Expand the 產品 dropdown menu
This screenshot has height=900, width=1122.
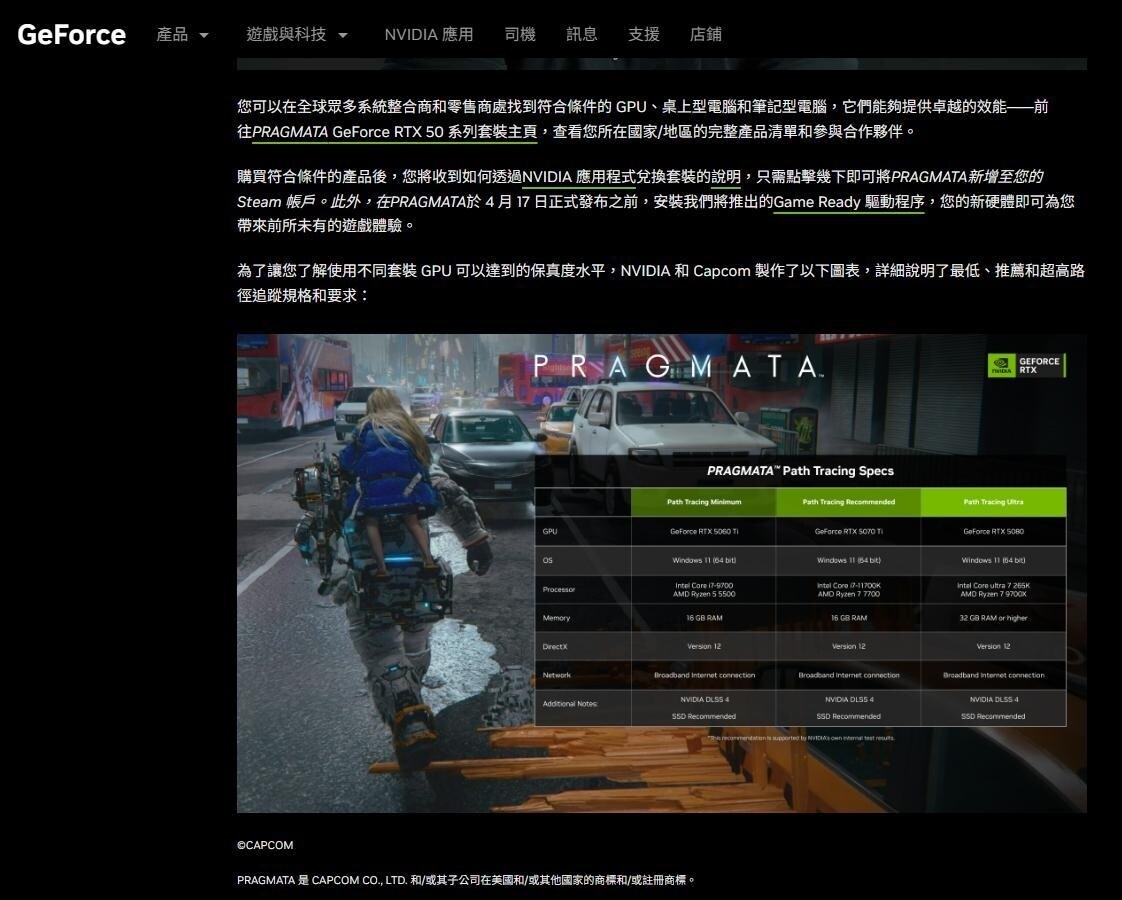click(x=182, y=34)
